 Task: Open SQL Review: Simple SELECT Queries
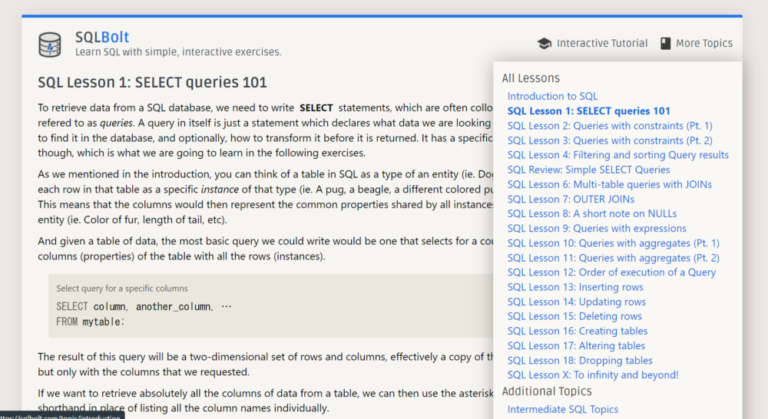coord(588,170)
